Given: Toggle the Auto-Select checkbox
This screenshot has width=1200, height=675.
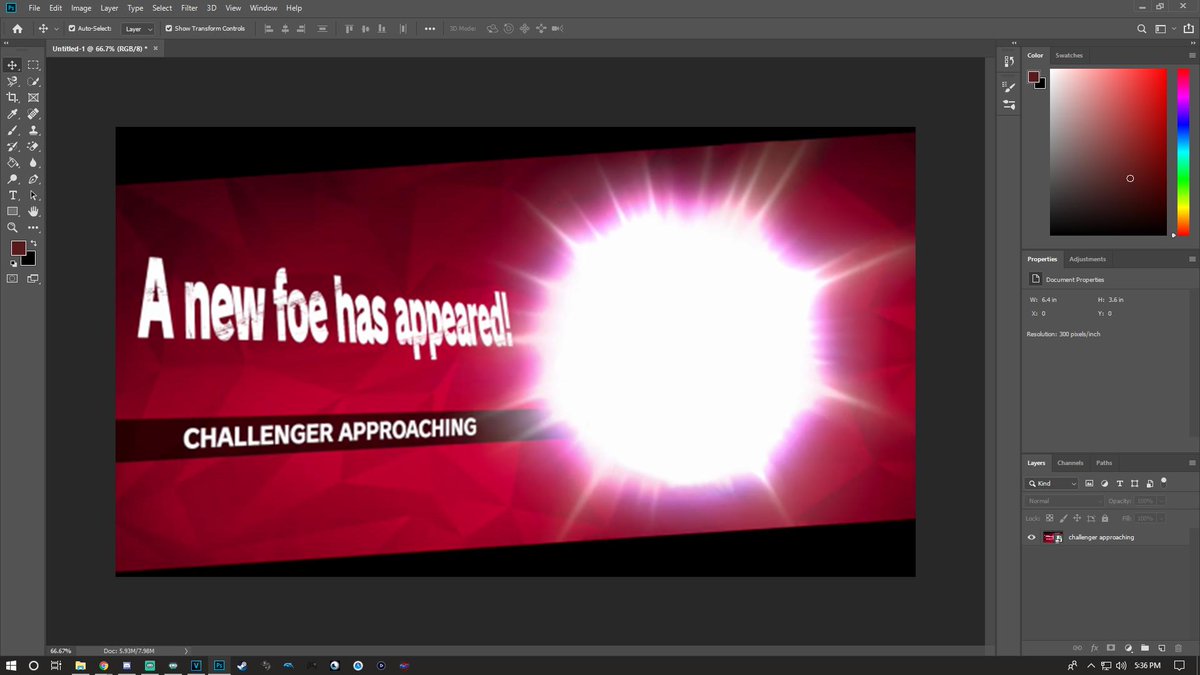Looking at the screenshot, I should tap(72, 29).
